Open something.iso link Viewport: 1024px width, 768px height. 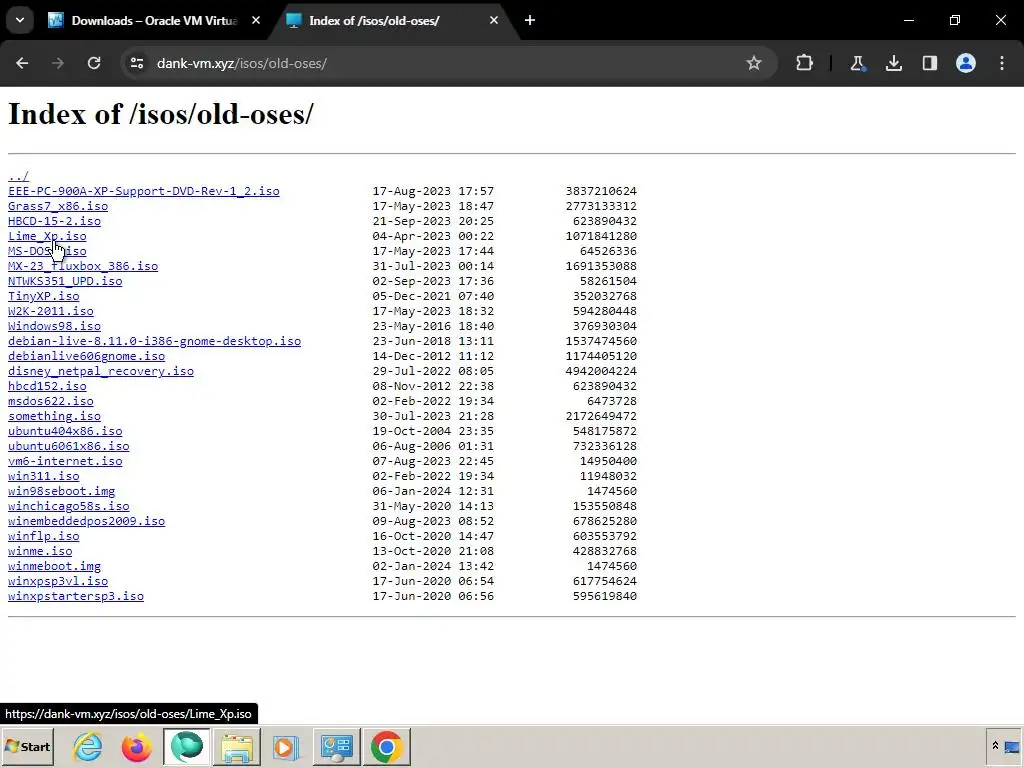54,417
